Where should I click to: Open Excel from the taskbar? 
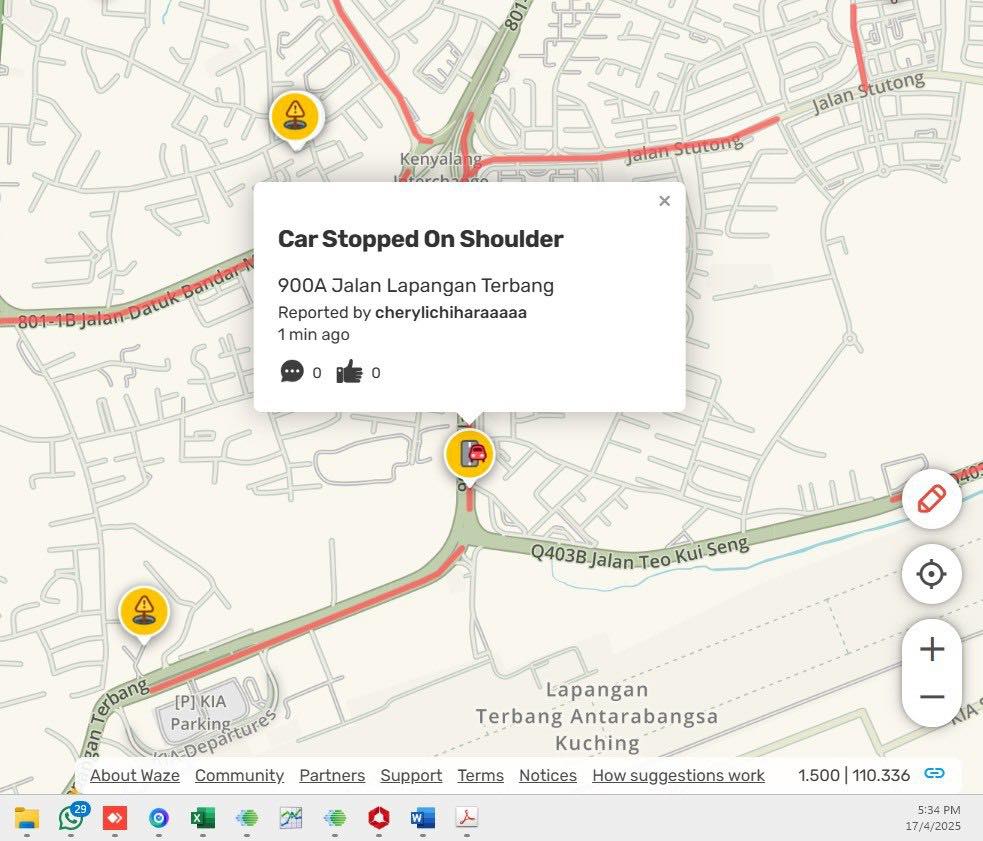202,818
